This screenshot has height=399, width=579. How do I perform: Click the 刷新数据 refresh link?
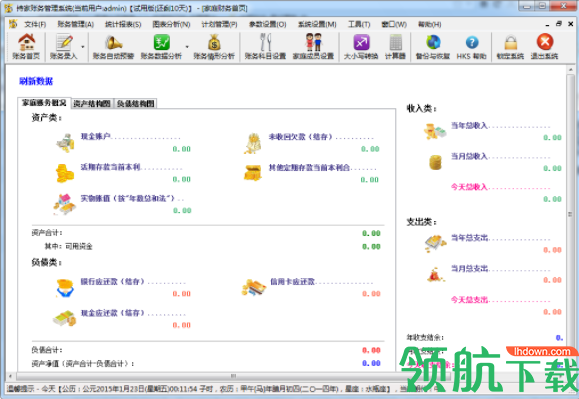36,81
